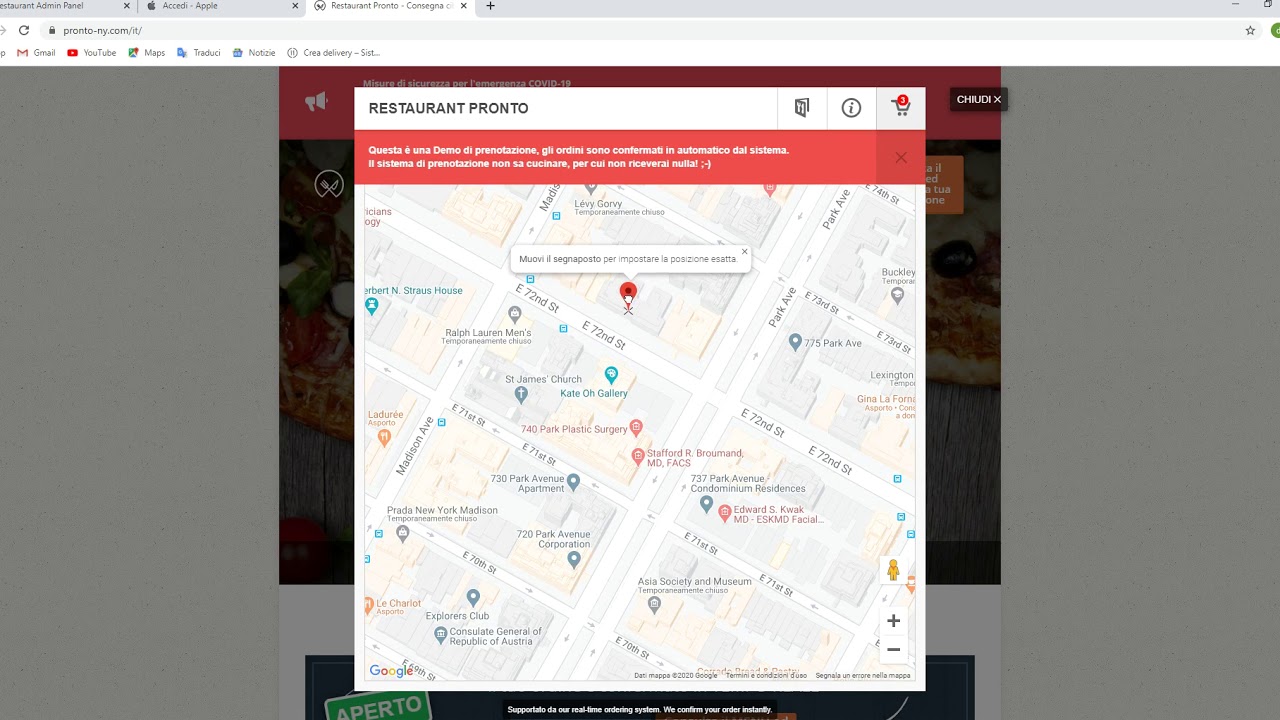Select the Restaurant Pronto browser tab
Image resolution: width=1280 pixels, height=720 pixels.
coord(393,6)
